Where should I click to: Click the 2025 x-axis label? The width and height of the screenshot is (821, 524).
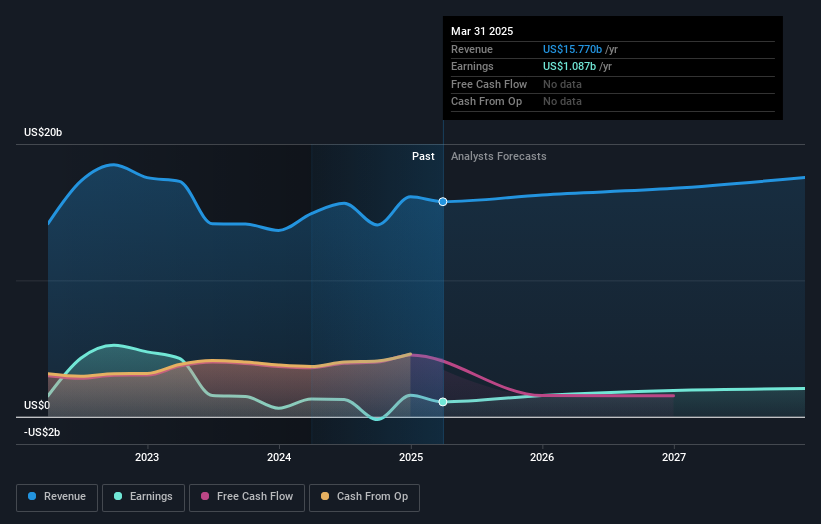coord(411,457)
